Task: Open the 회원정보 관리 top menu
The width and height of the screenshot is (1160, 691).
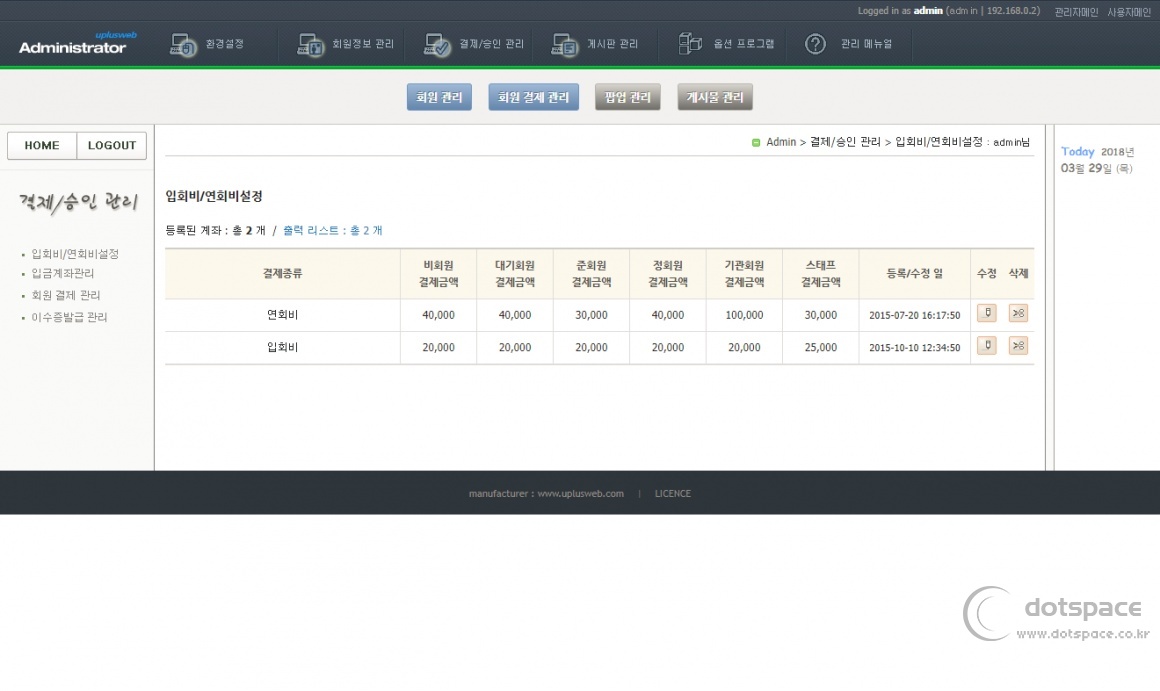Action: (346, 45)
